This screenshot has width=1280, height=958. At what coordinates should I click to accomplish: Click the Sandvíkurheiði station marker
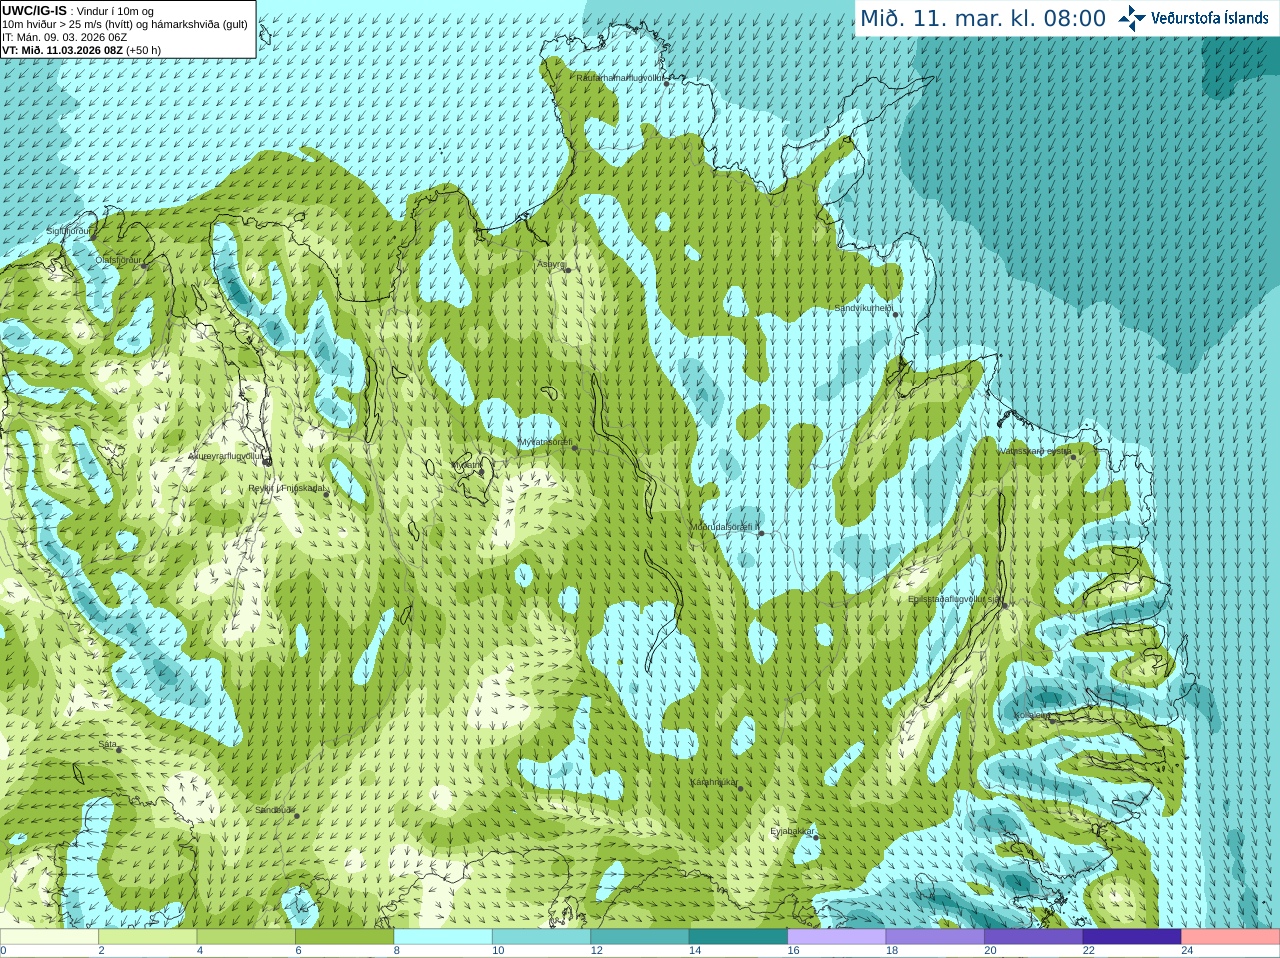pos(896,315)
